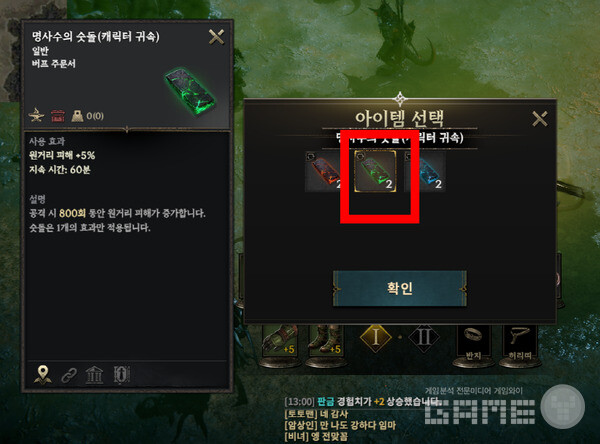
Task: Click the codex book icon
Action: click(122, 375)
